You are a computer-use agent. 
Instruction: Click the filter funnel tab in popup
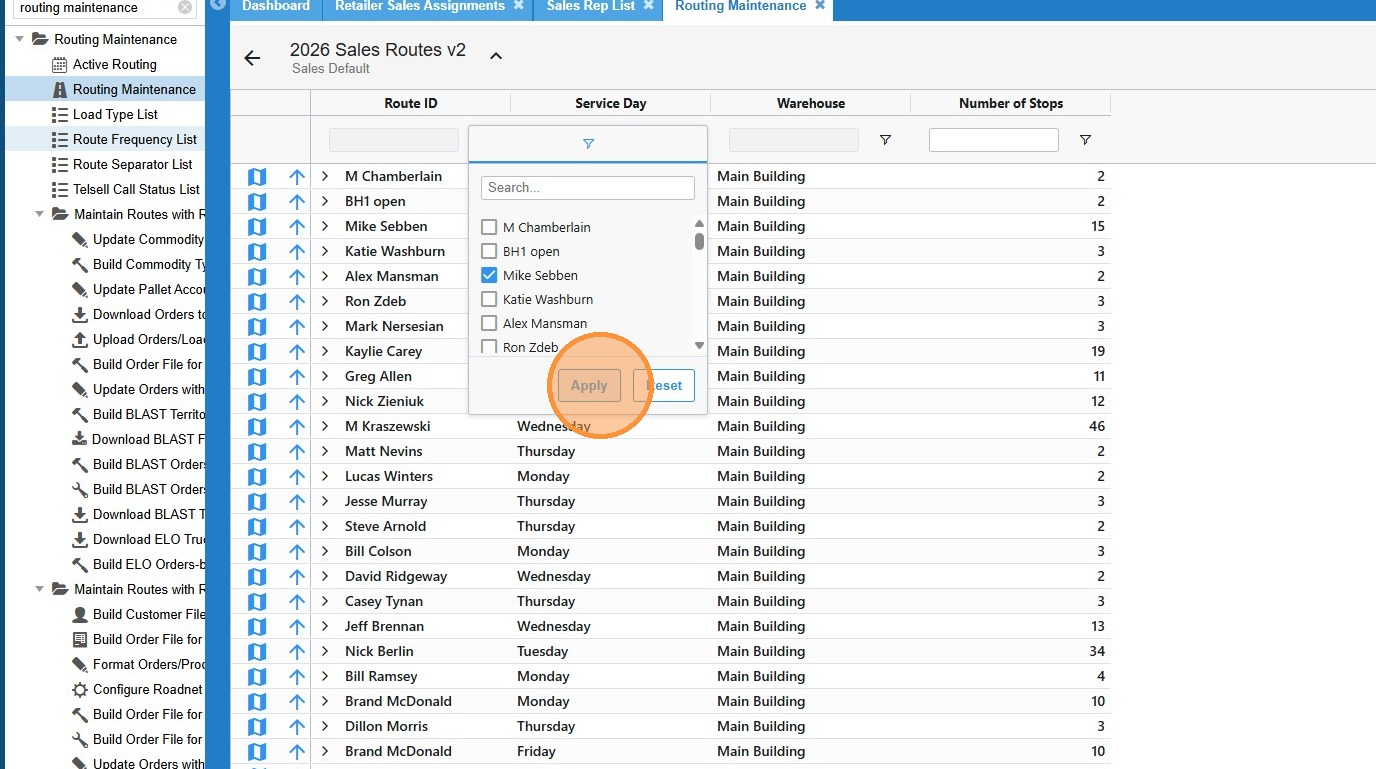point(588,144)
